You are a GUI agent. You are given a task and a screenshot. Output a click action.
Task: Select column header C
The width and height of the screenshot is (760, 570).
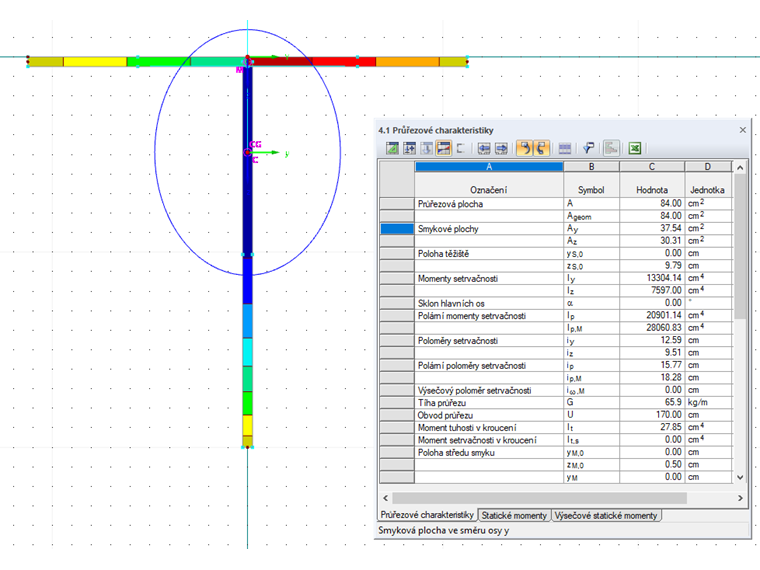tap(652, 167)
